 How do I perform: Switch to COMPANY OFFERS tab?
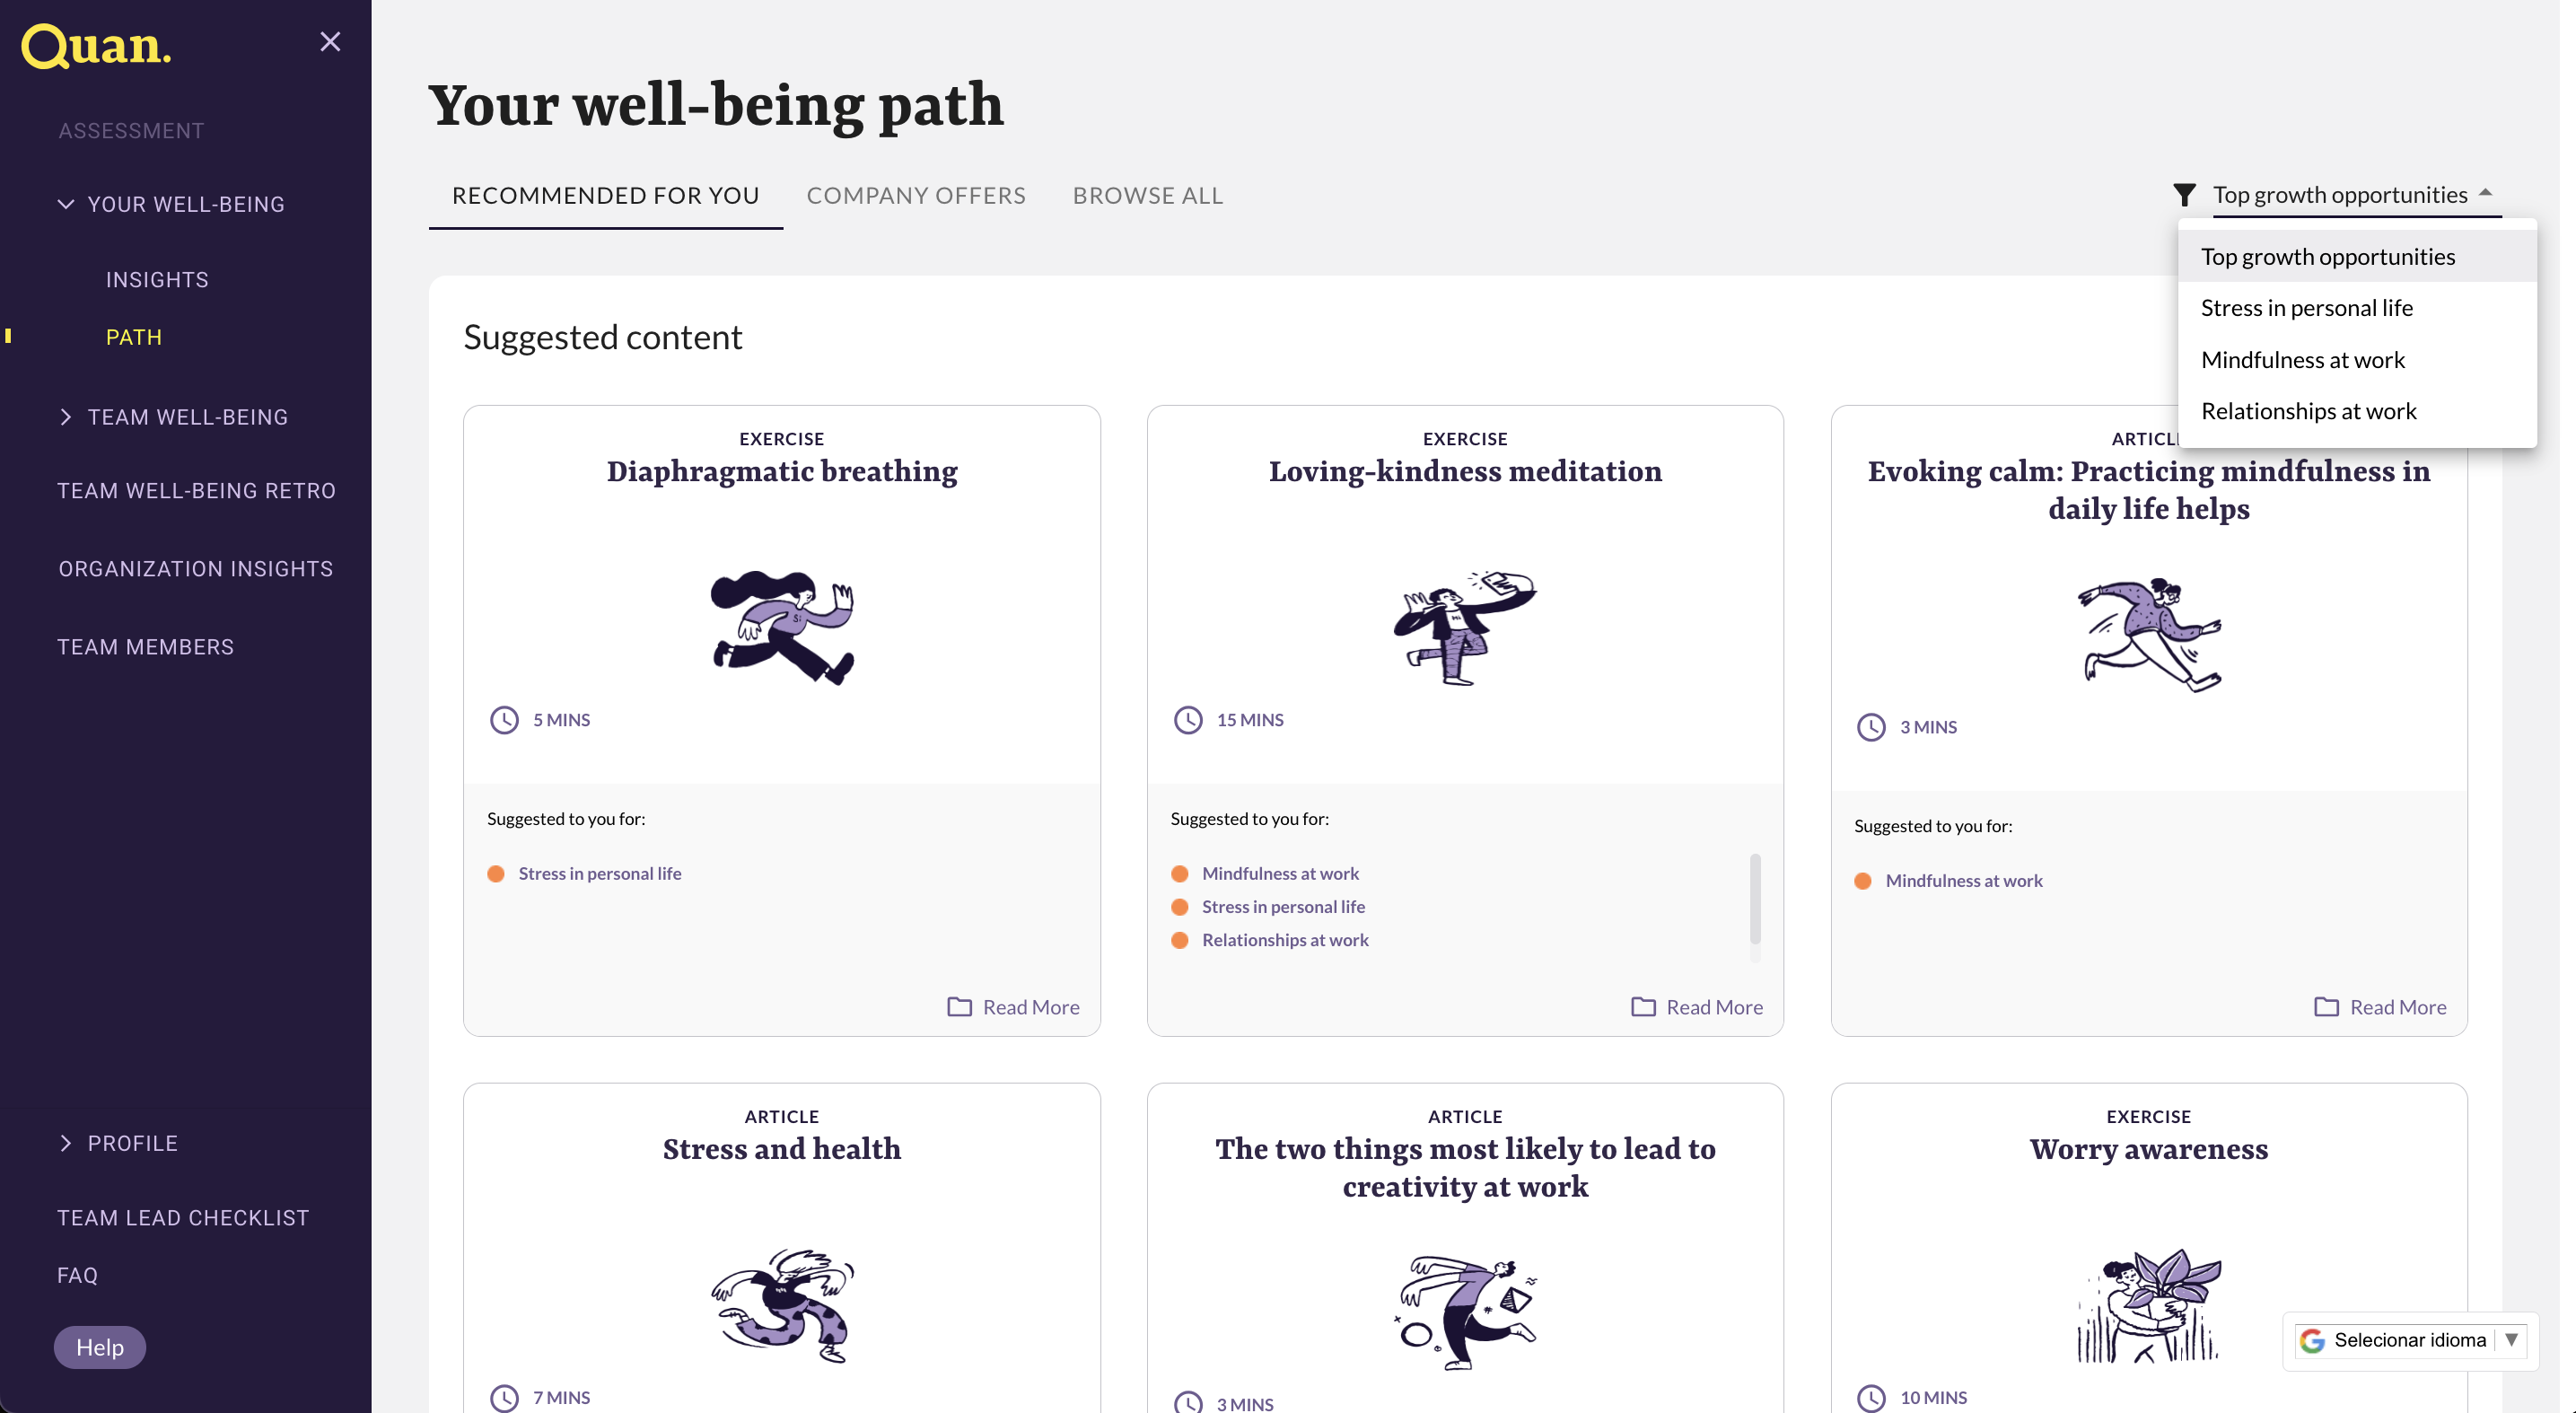tap(916, 195)
